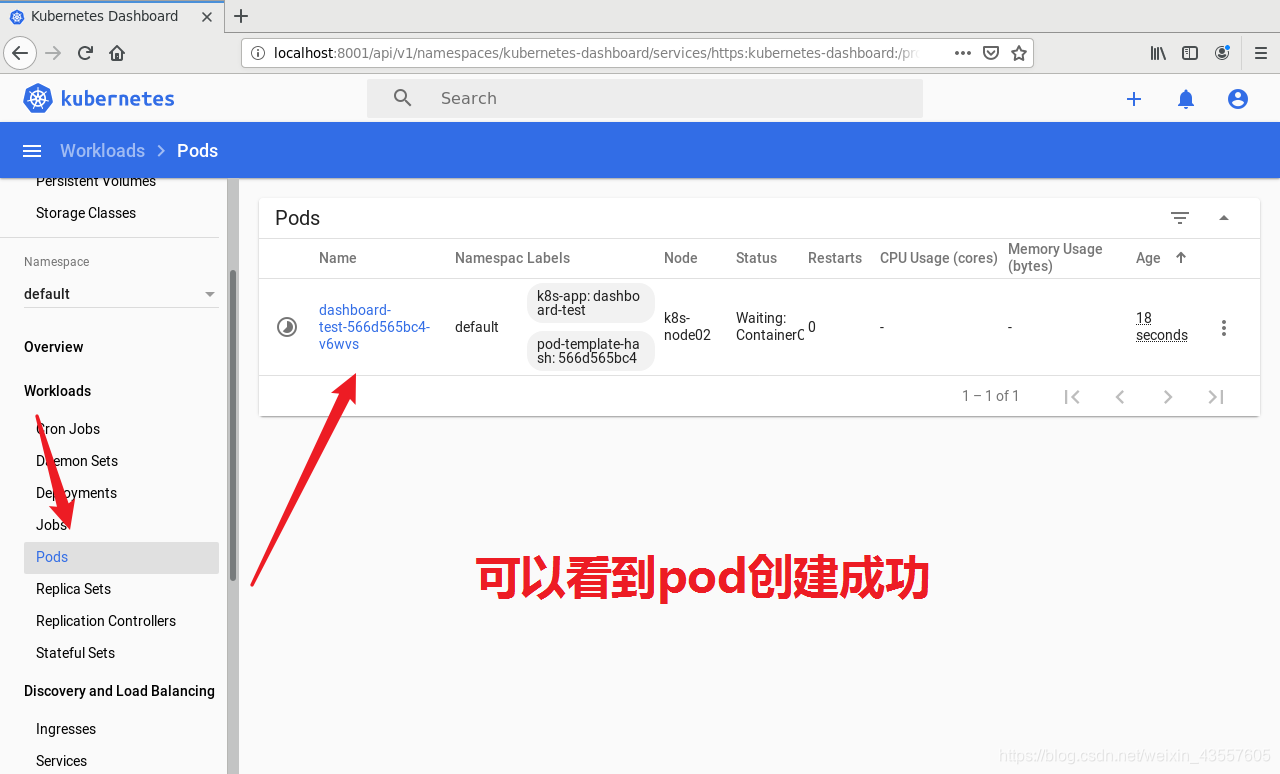Click the plus icon to create a new resource
The image size is (1280, 774).
[x=1134, y=98]
